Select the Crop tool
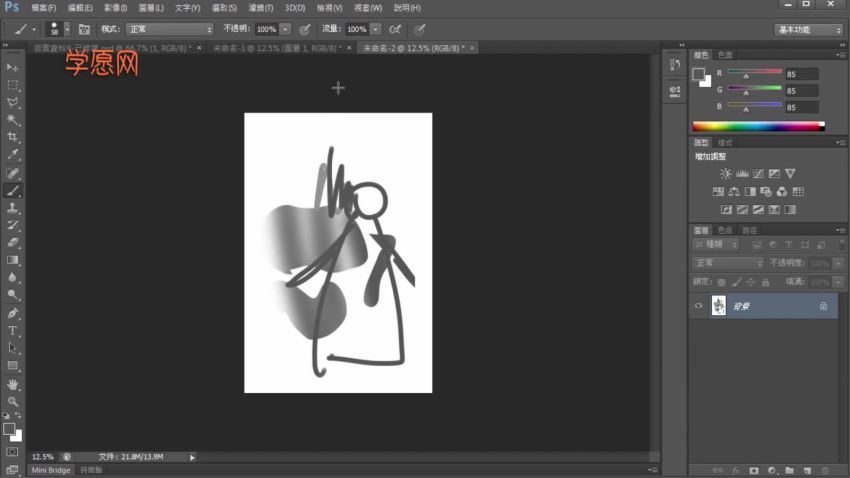 click(12, 137)
